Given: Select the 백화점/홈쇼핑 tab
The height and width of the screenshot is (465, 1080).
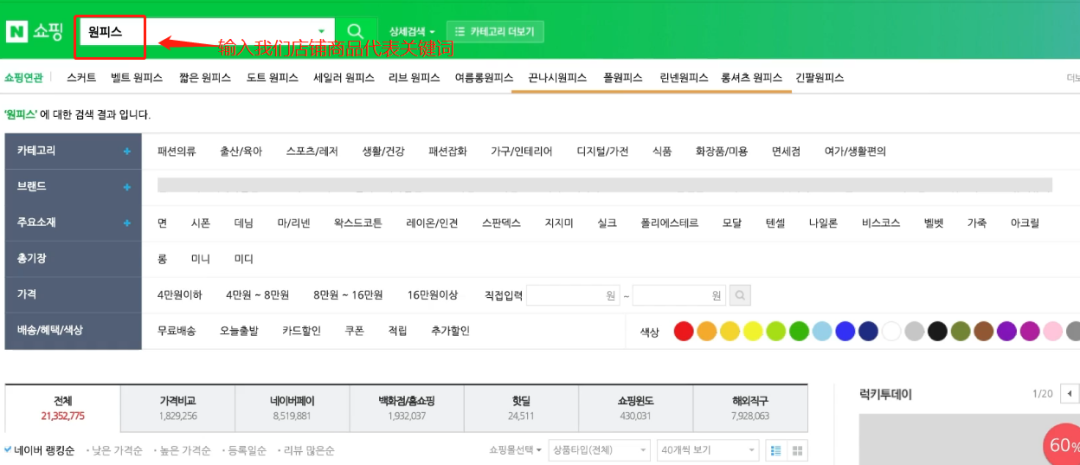Looking at the screenshot, I should (407, 409).
